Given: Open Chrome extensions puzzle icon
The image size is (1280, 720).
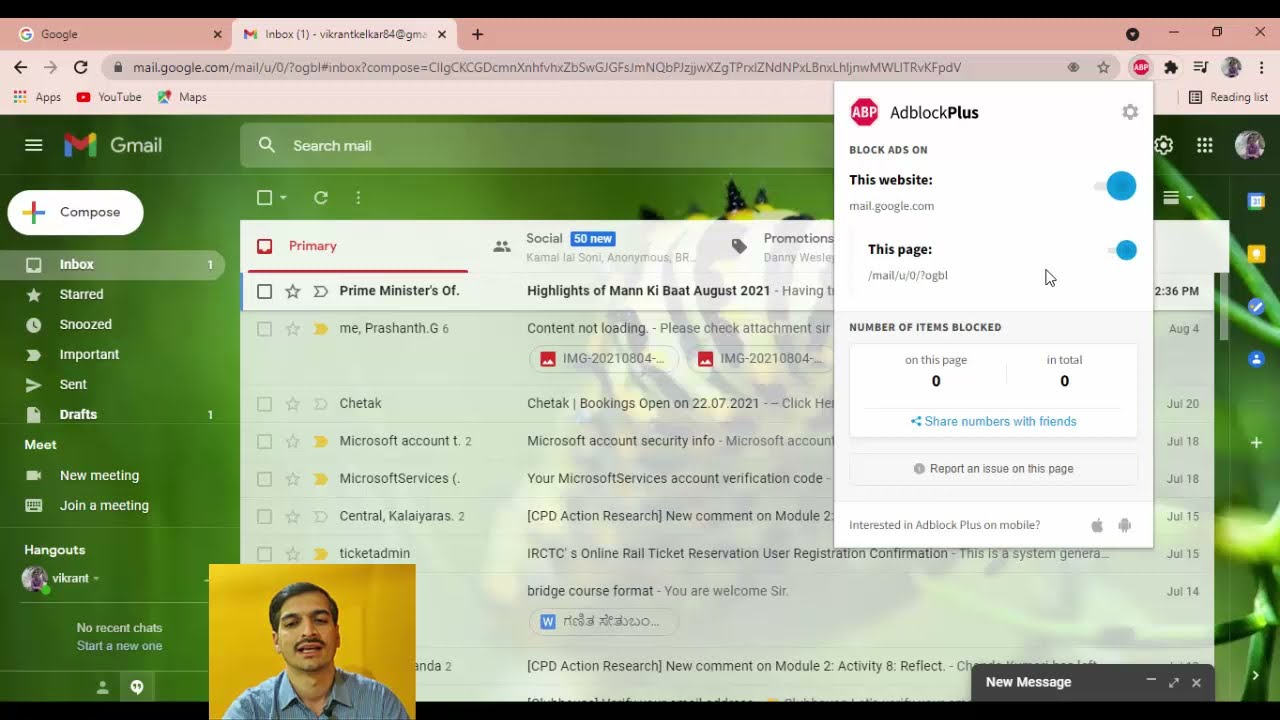Looking at the screenshot, I should click(1171, 67).
